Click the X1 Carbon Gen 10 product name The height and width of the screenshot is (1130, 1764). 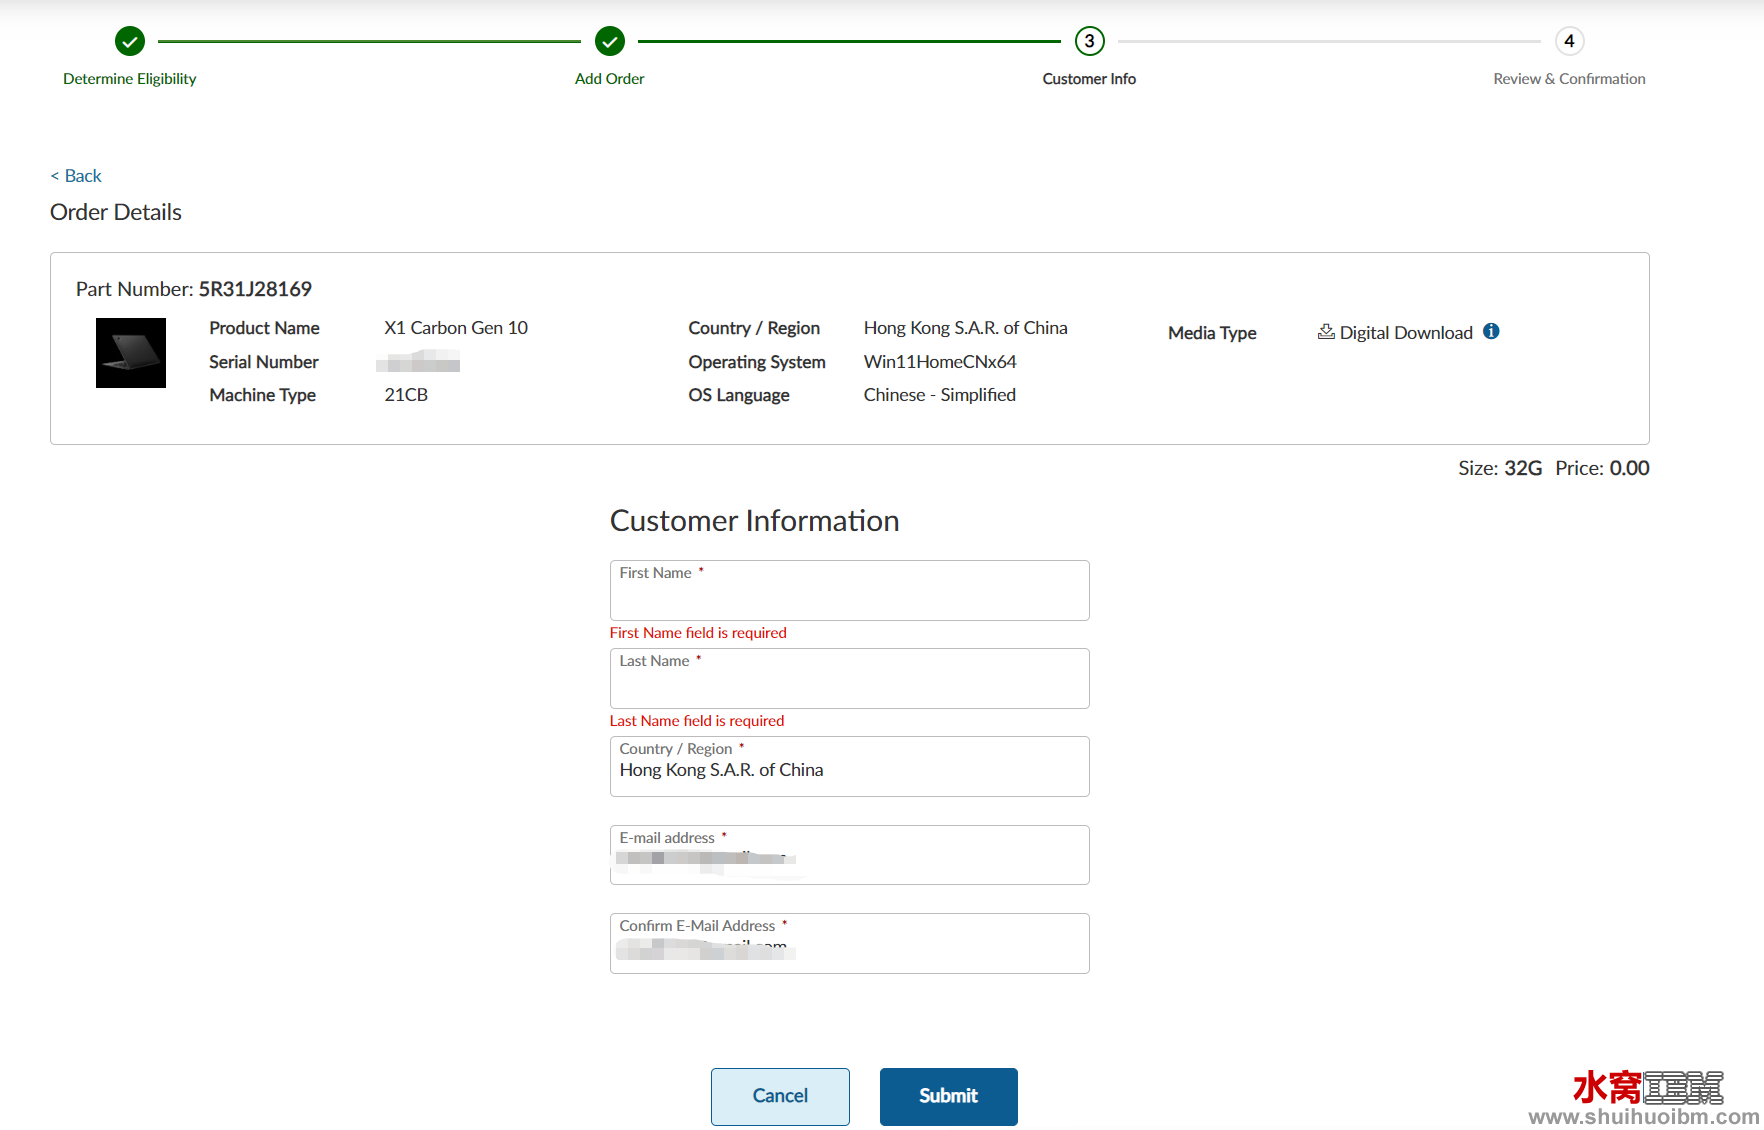click(456, 328)
